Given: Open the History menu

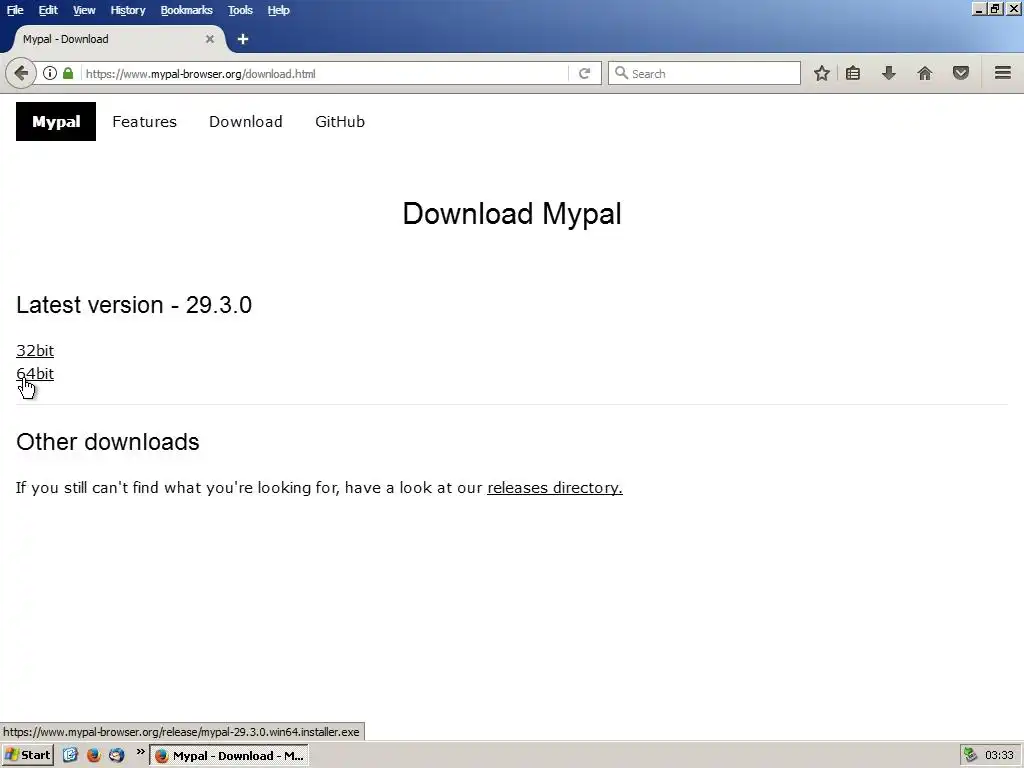Looking at the screenshot, I should 127,10.
